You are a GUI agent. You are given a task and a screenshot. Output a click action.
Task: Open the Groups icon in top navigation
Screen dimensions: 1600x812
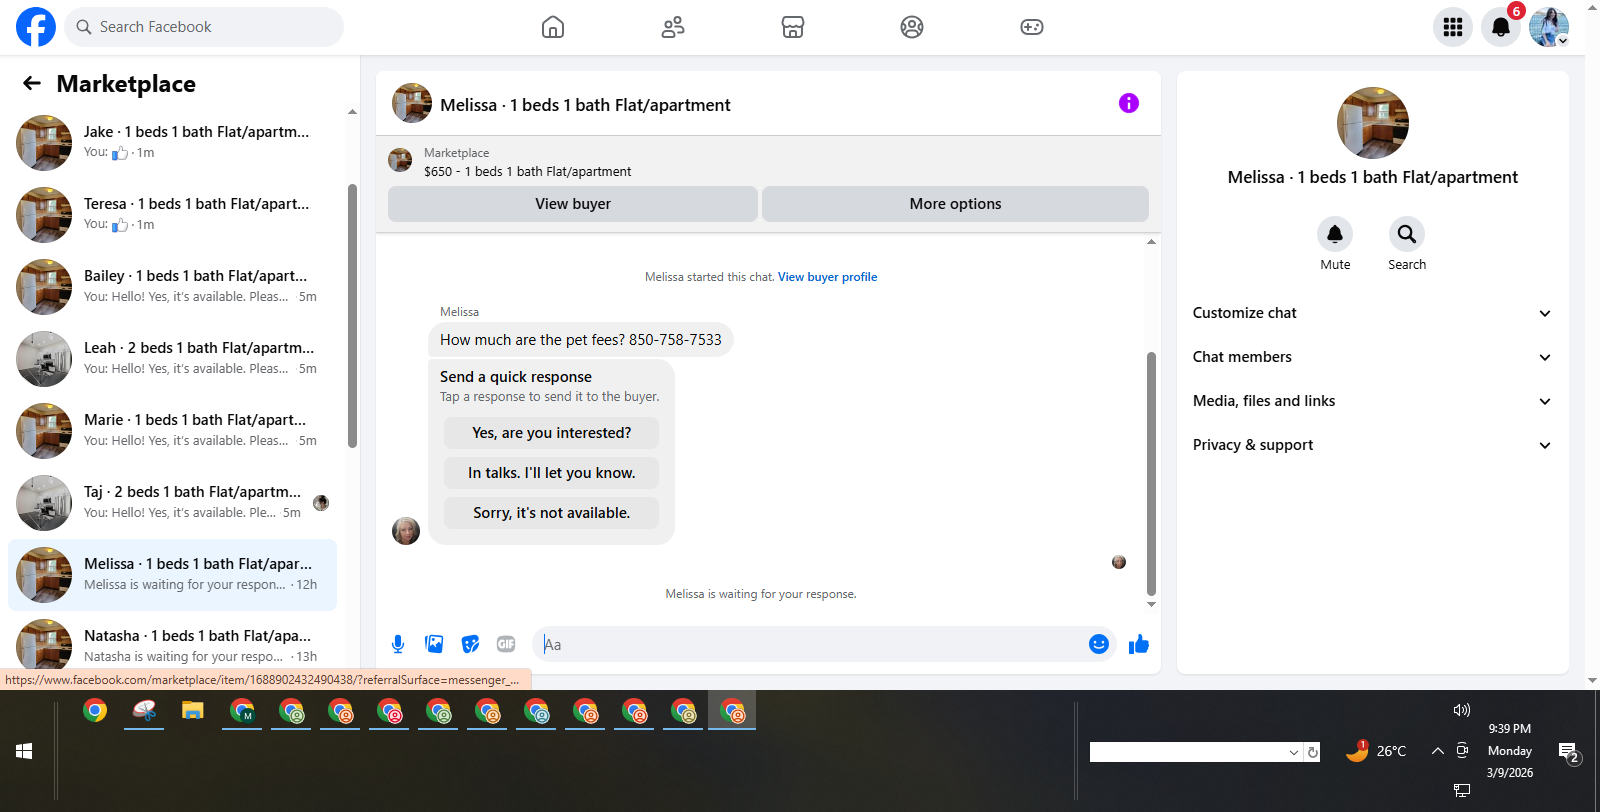click(x=912, y=27)
